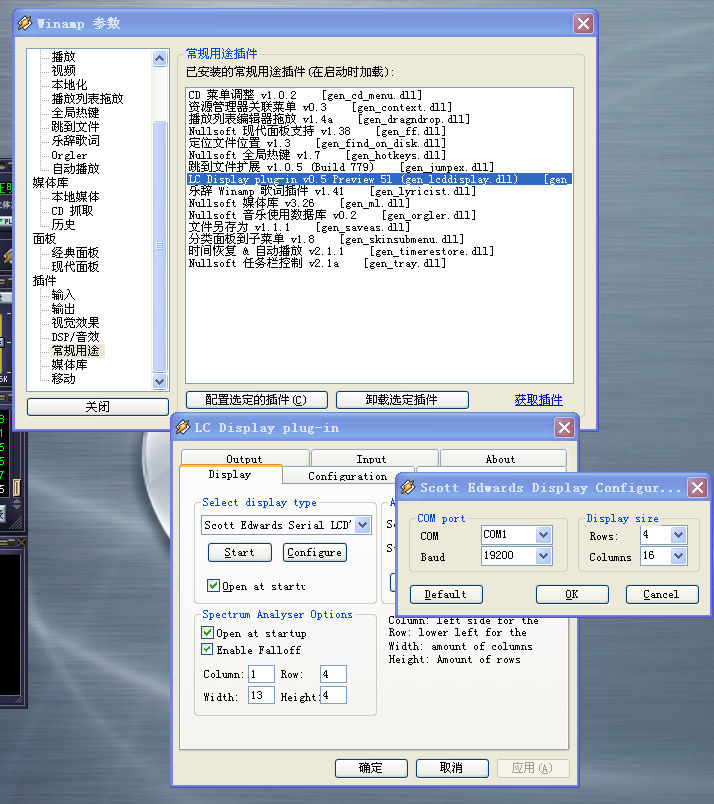
Task: Switch to the About tab
Action: pos(503,458)
